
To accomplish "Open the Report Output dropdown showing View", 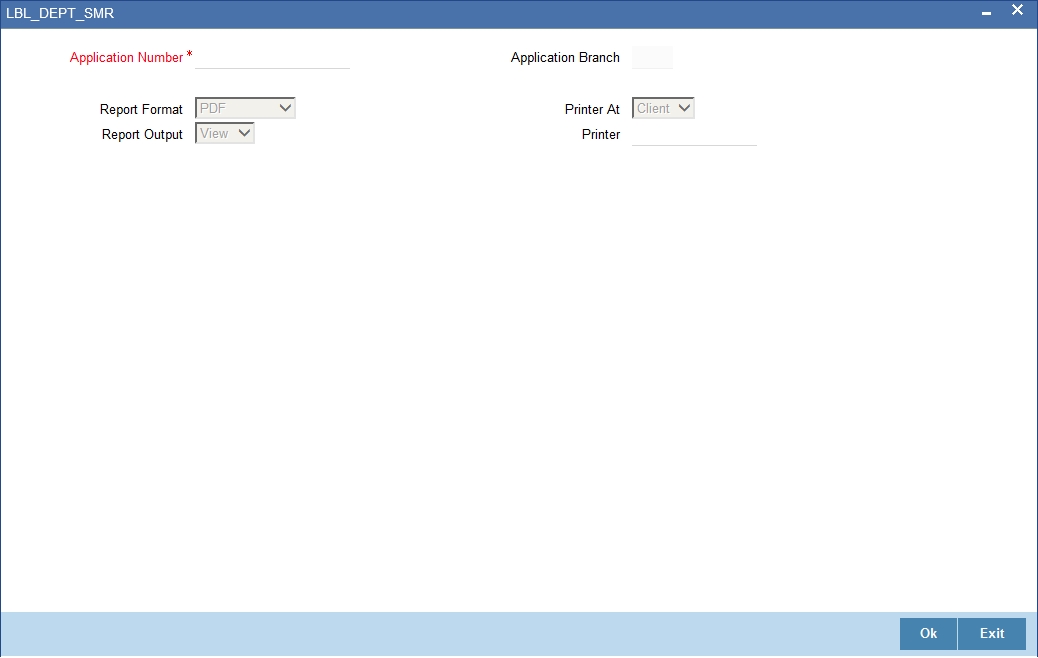I will point(224,133).
